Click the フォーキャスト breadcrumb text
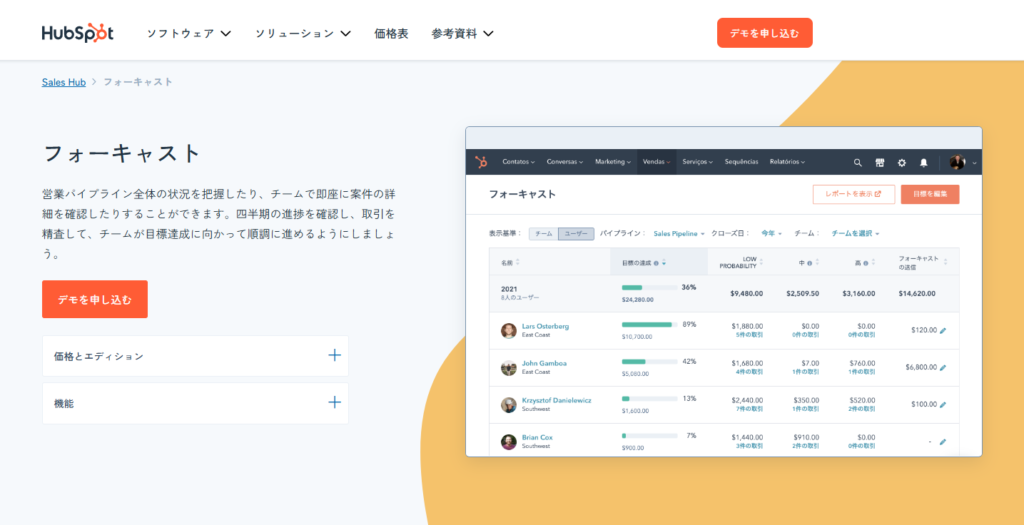Screen dimensions: 1024x525 tap(138, 82)
